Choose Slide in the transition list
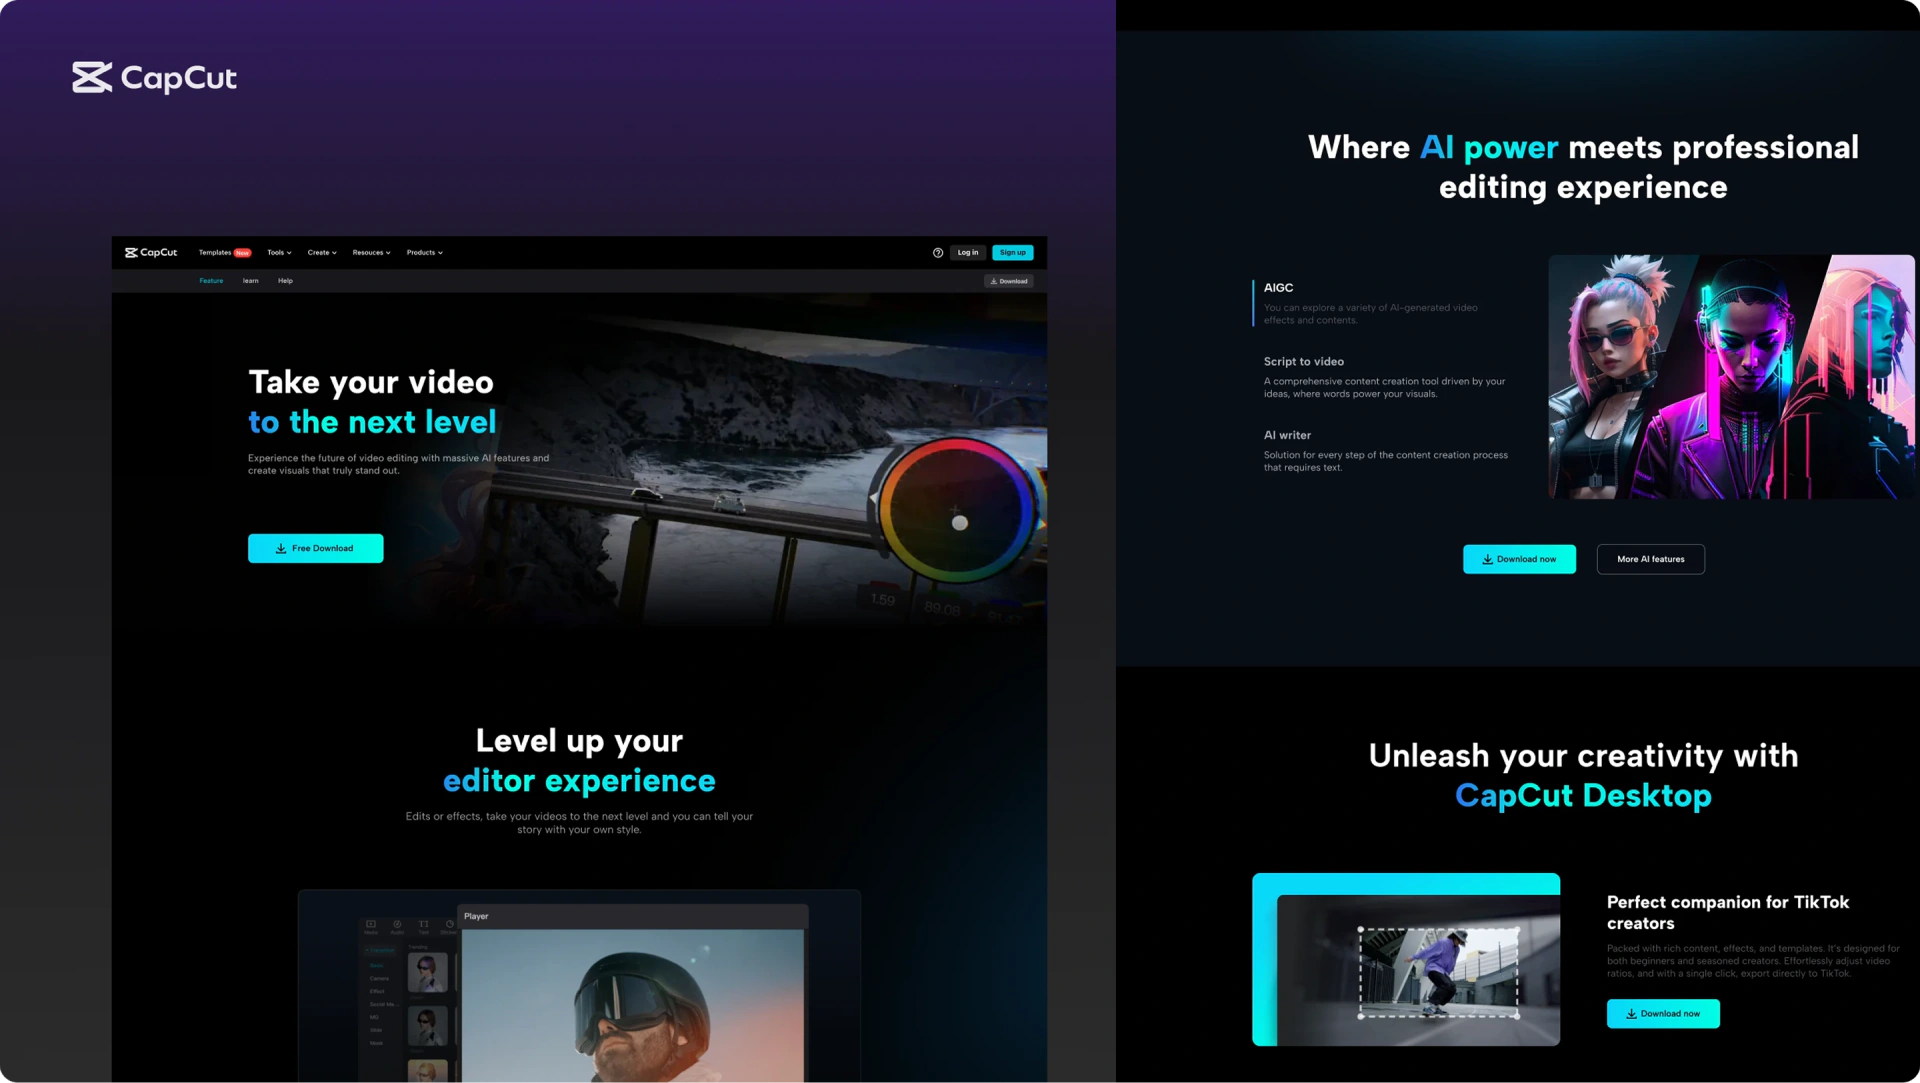The height and width of the screenshot is (1083, 1920). pos(376,1031)
